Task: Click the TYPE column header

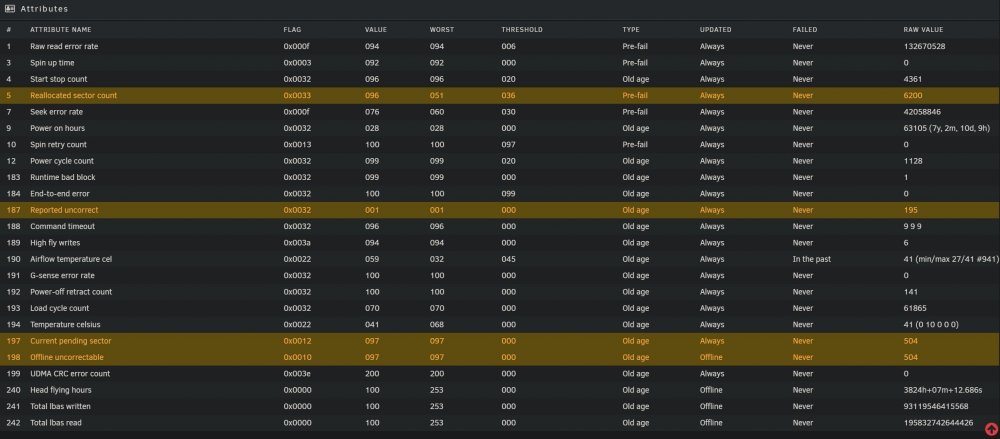Action: click(x=631, y=30)
